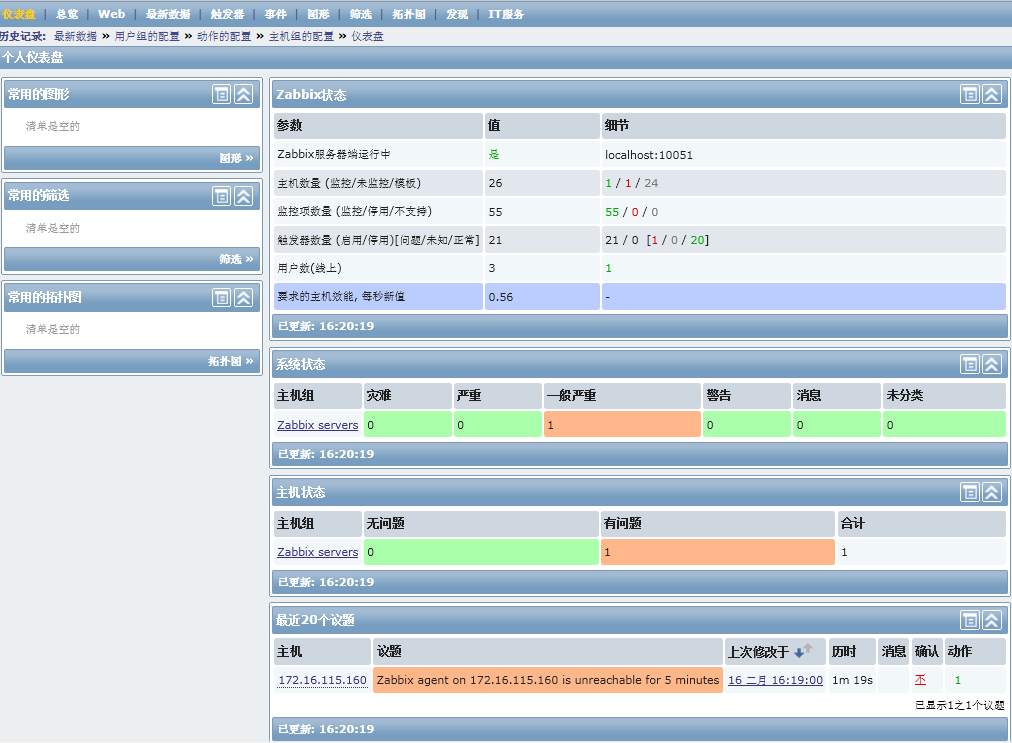Click the 0.56 performance value

pyautogui.click(x=501, y=297)
